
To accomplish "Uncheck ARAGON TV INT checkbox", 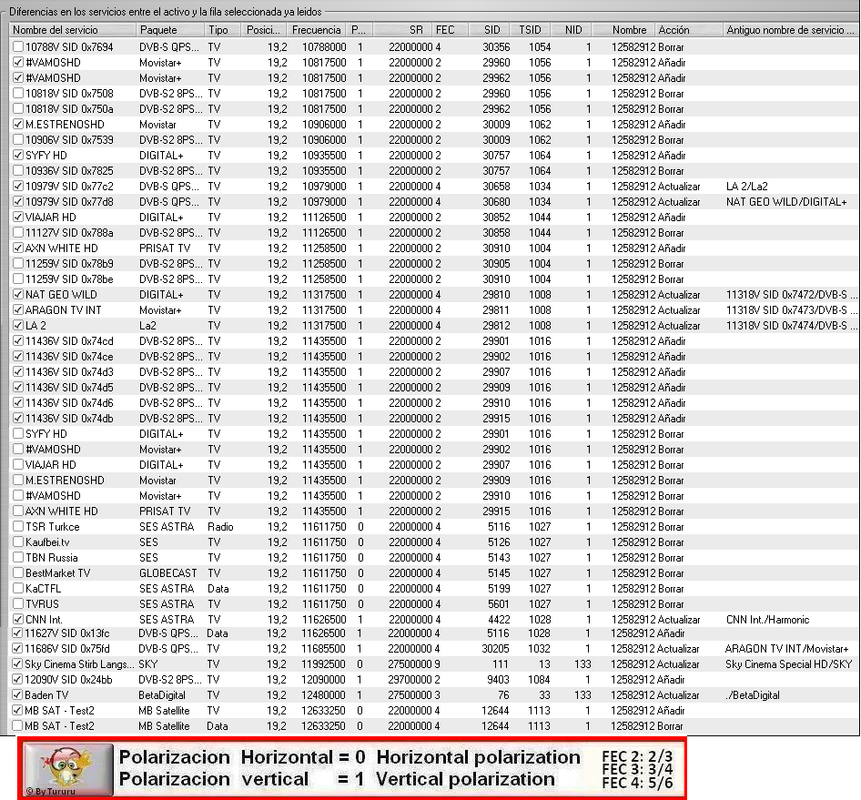I will 18,310.
